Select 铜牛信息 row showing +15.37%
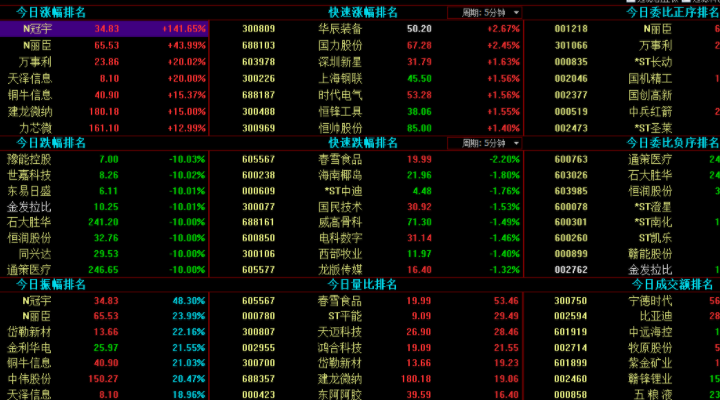The image size is (720, 400). pos(104,95)
